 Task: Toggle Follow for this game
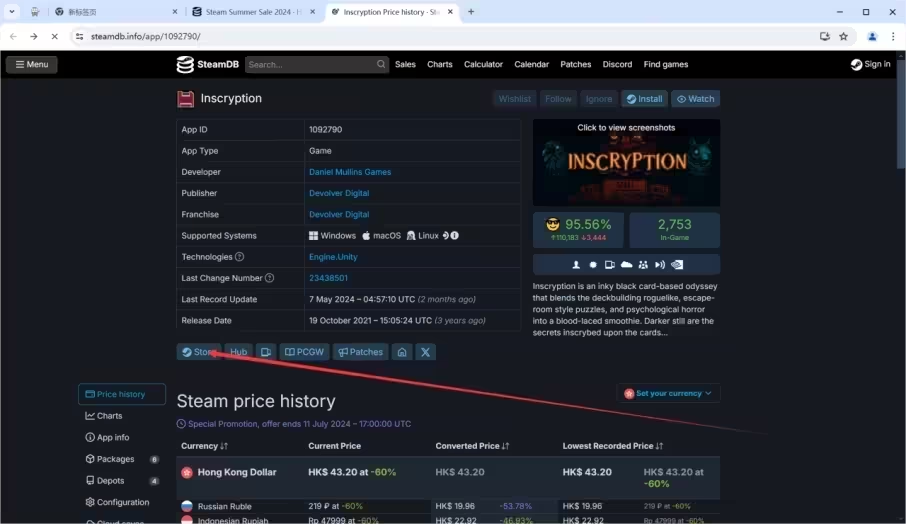point(558,99)
